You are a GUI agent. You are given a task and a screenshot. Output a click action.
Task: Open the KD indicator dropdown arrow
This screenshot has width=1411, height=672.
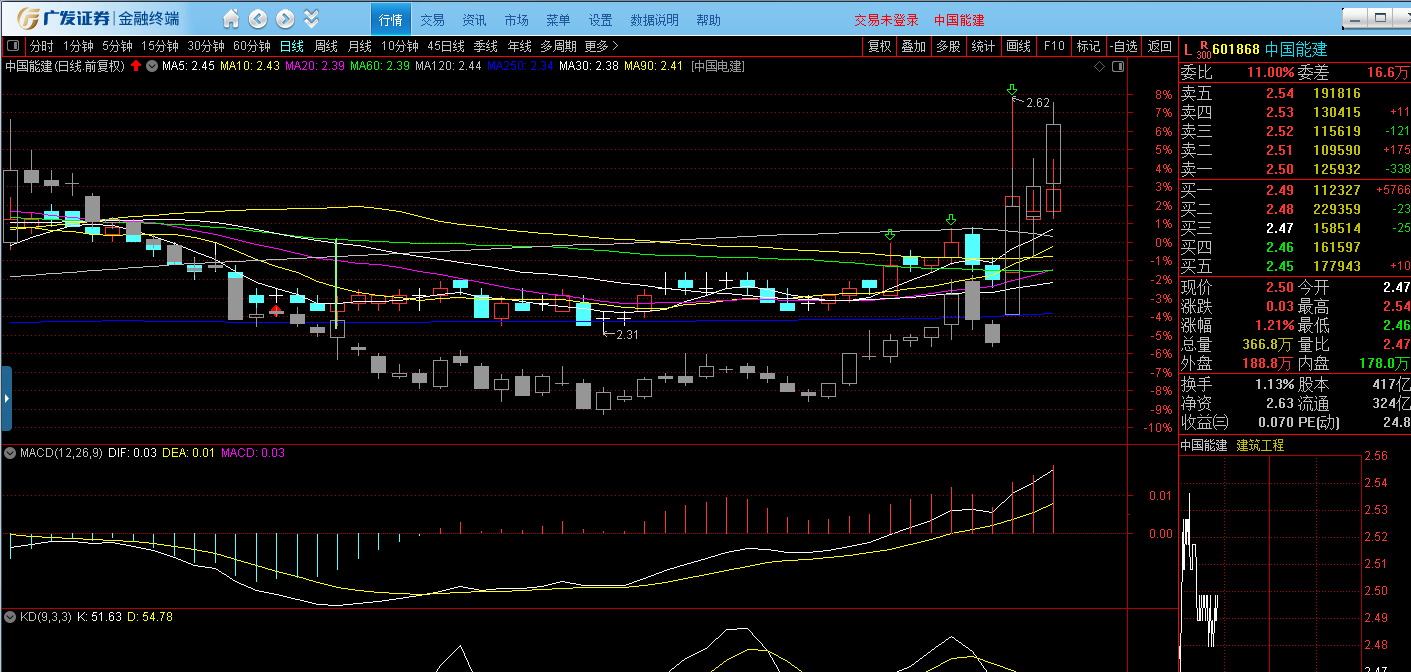coord(11,617)
